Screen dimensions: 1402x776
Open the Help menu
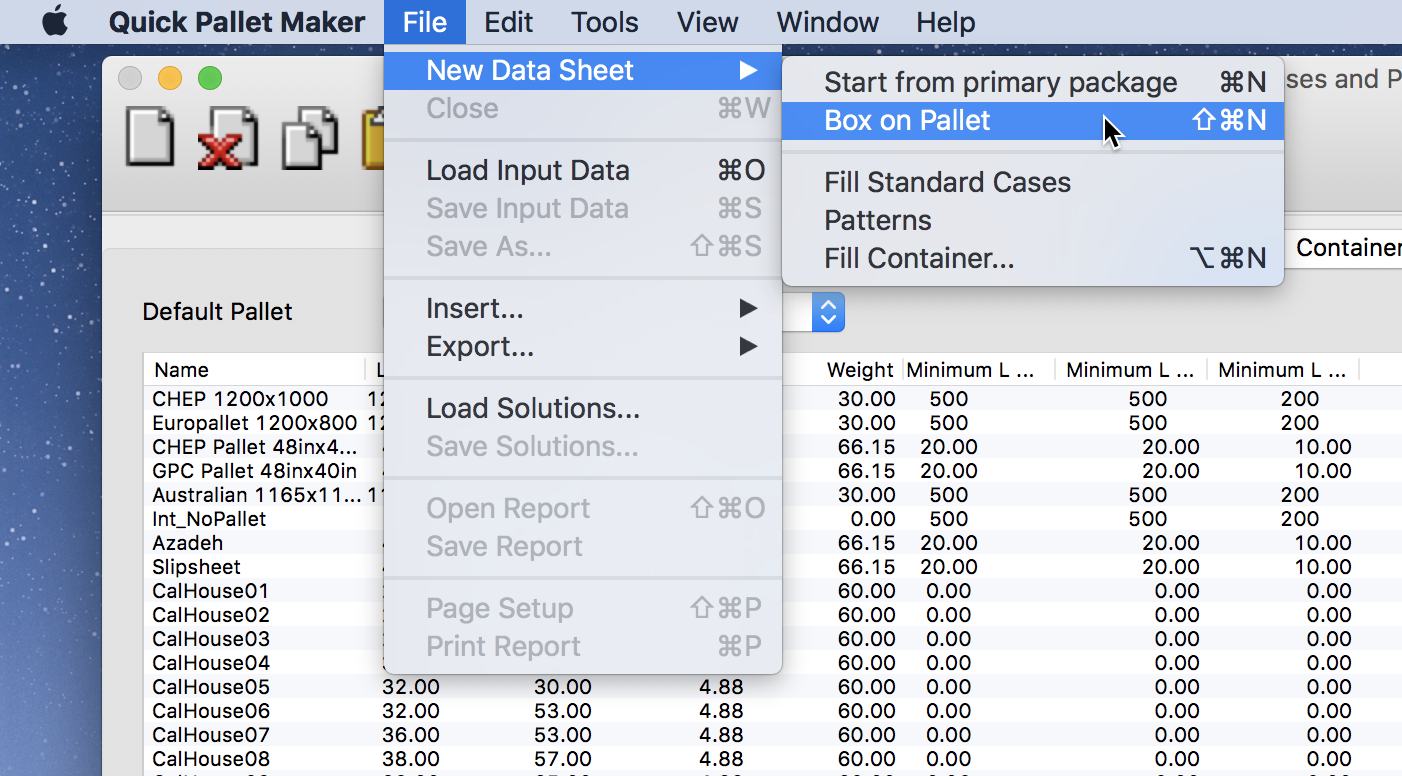(946, 22)
